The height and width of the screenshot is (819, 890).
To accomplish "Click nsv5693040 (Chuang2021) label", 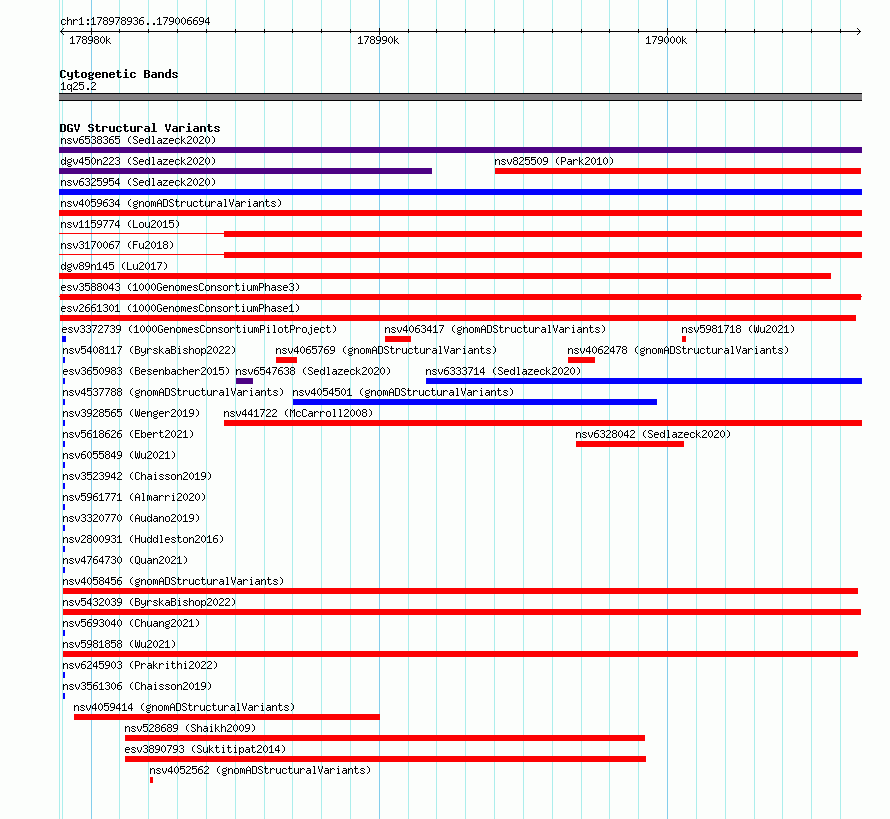I will point(131,623).
